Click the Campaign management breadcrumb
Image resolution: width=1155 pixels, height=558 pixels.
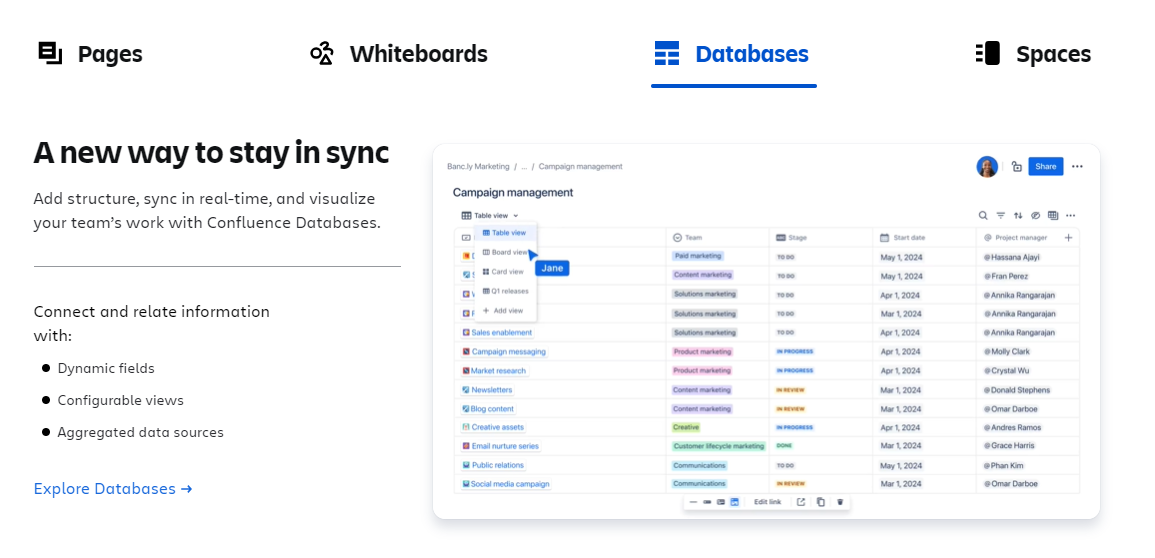point(580,166)
